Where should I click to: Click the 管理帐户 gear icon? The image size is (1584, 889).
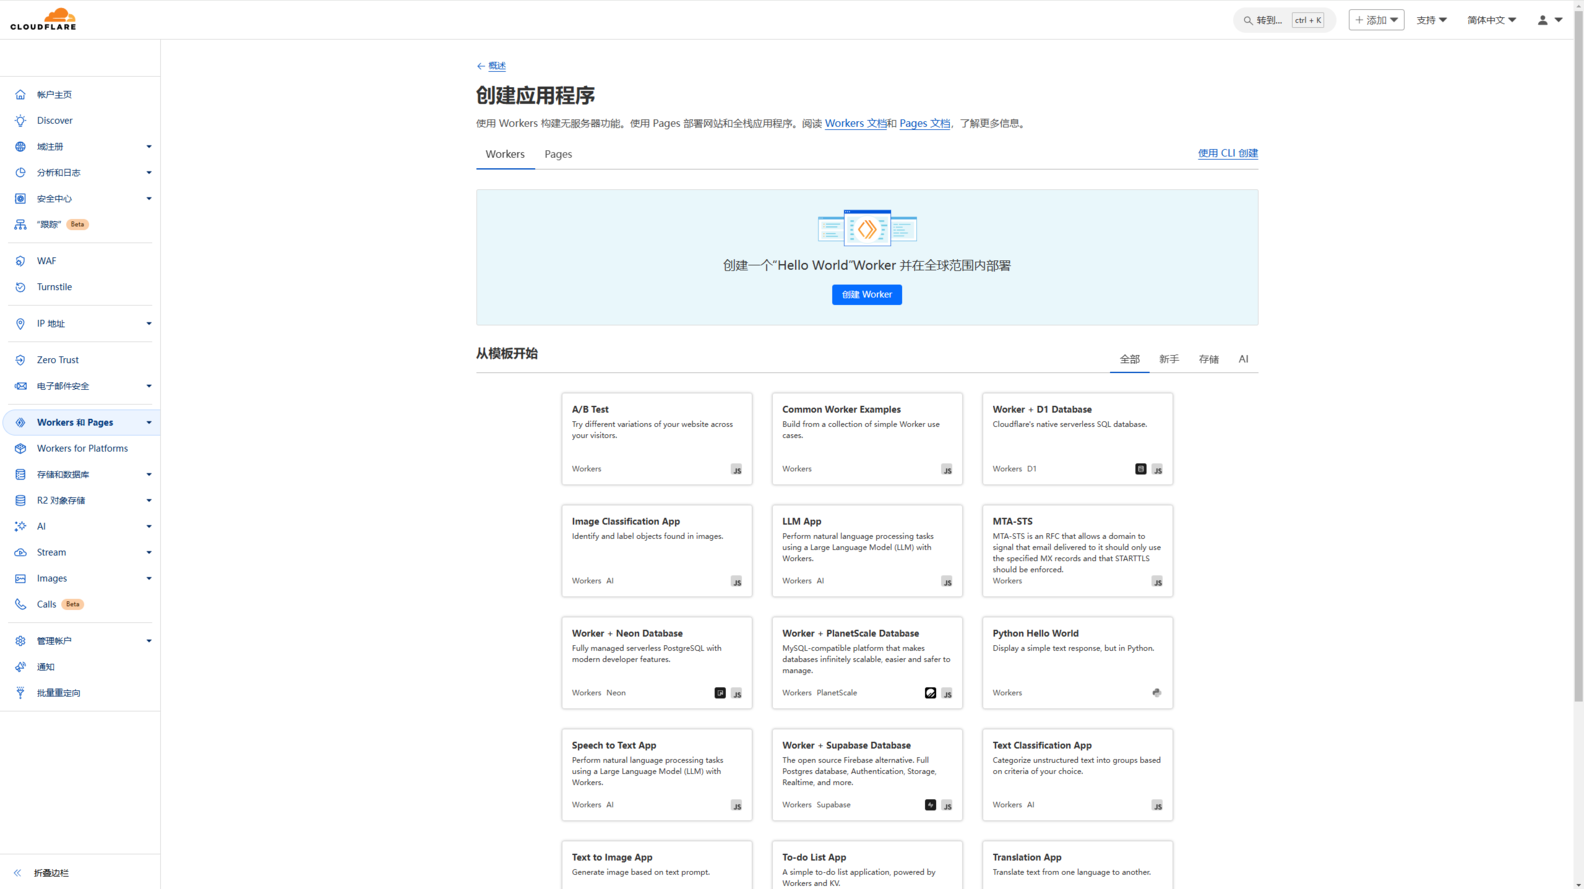pos(20,640)
